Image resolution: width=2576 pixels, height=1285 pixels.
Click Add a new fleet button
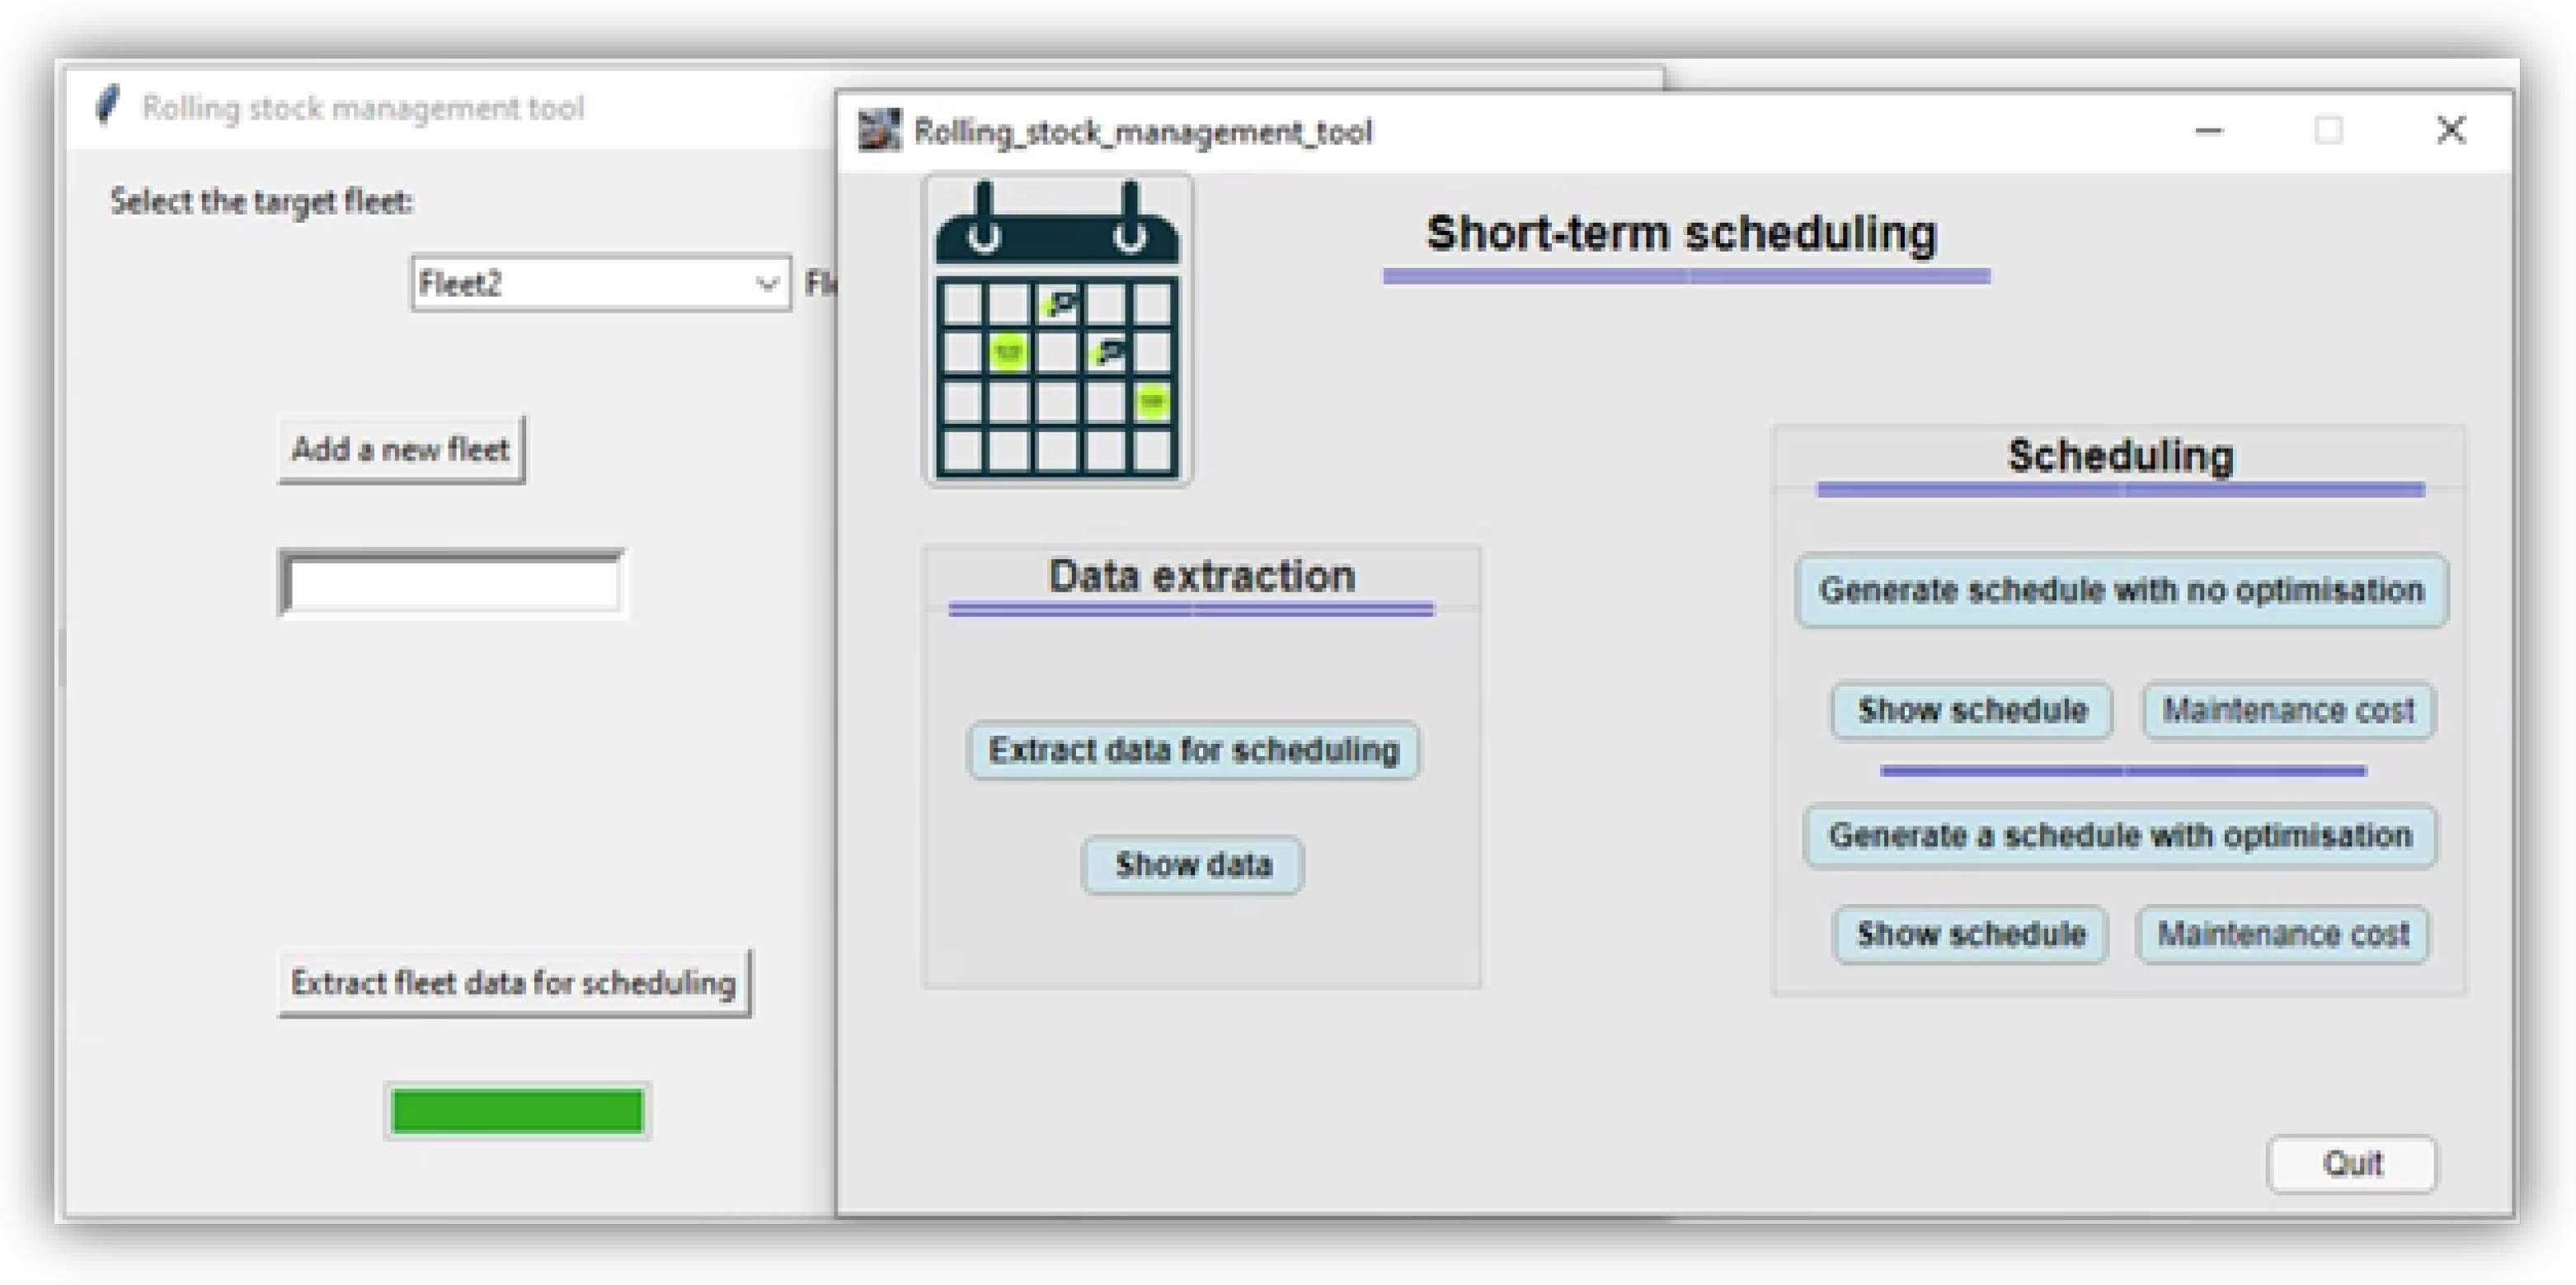[401, 450]
